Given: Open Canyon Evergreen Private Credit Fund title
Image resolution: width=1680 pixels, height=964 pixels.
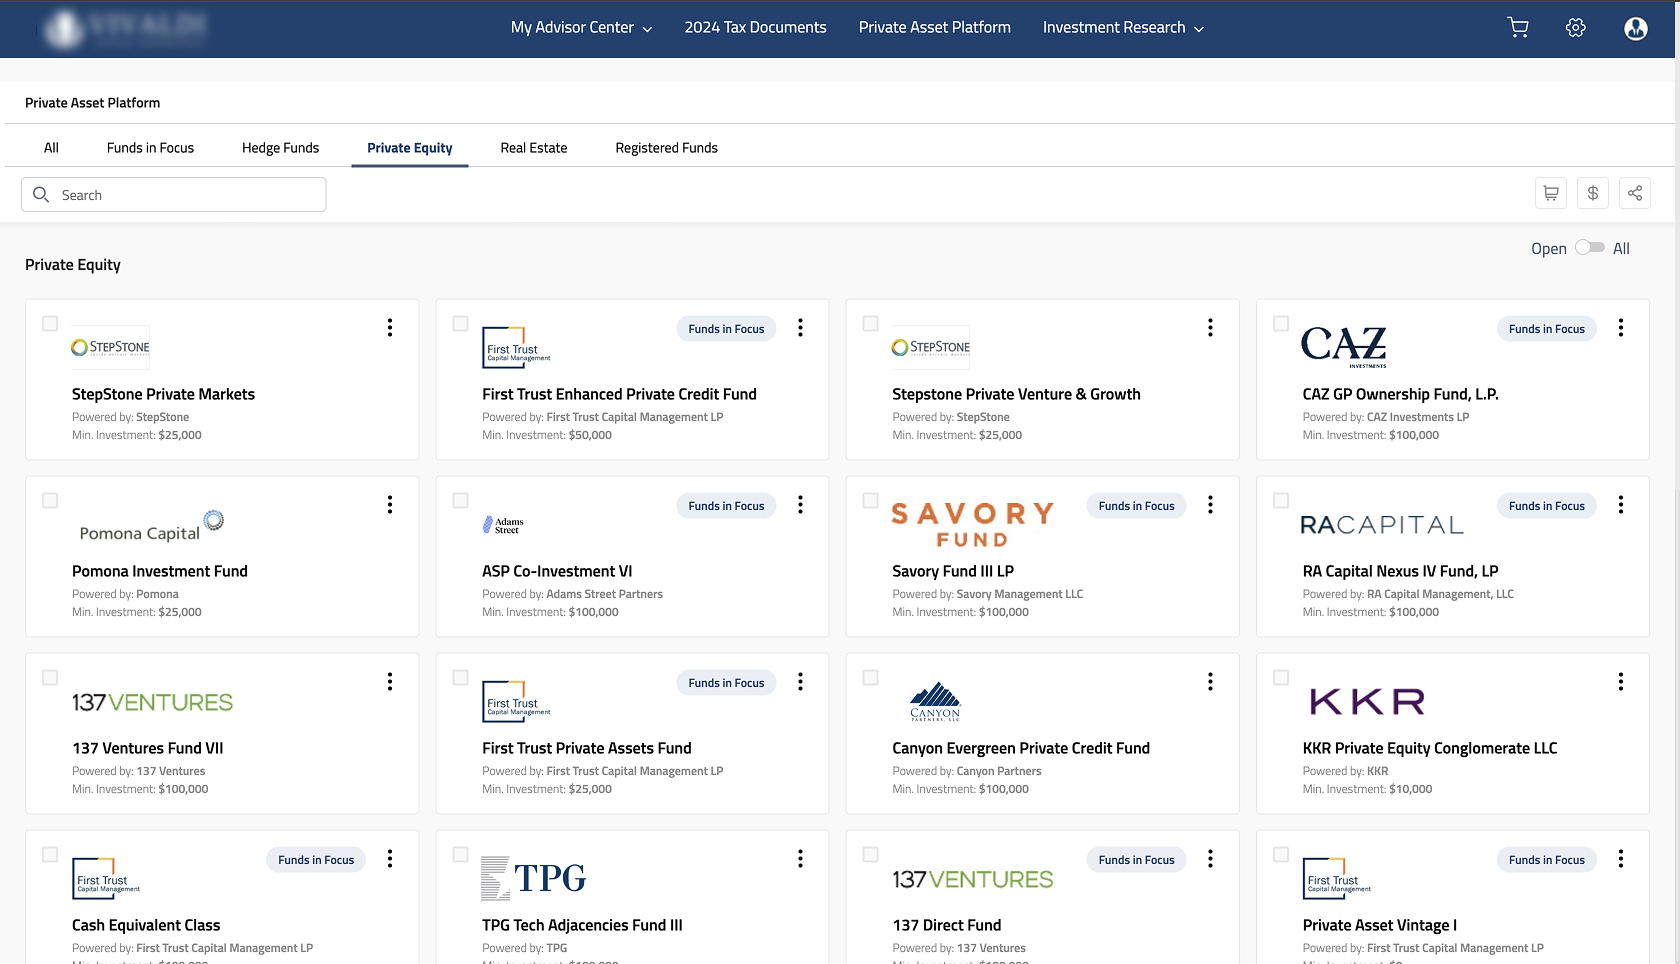Looking at the screenshot, I should pyautogui.click(x=1021, y=748).
